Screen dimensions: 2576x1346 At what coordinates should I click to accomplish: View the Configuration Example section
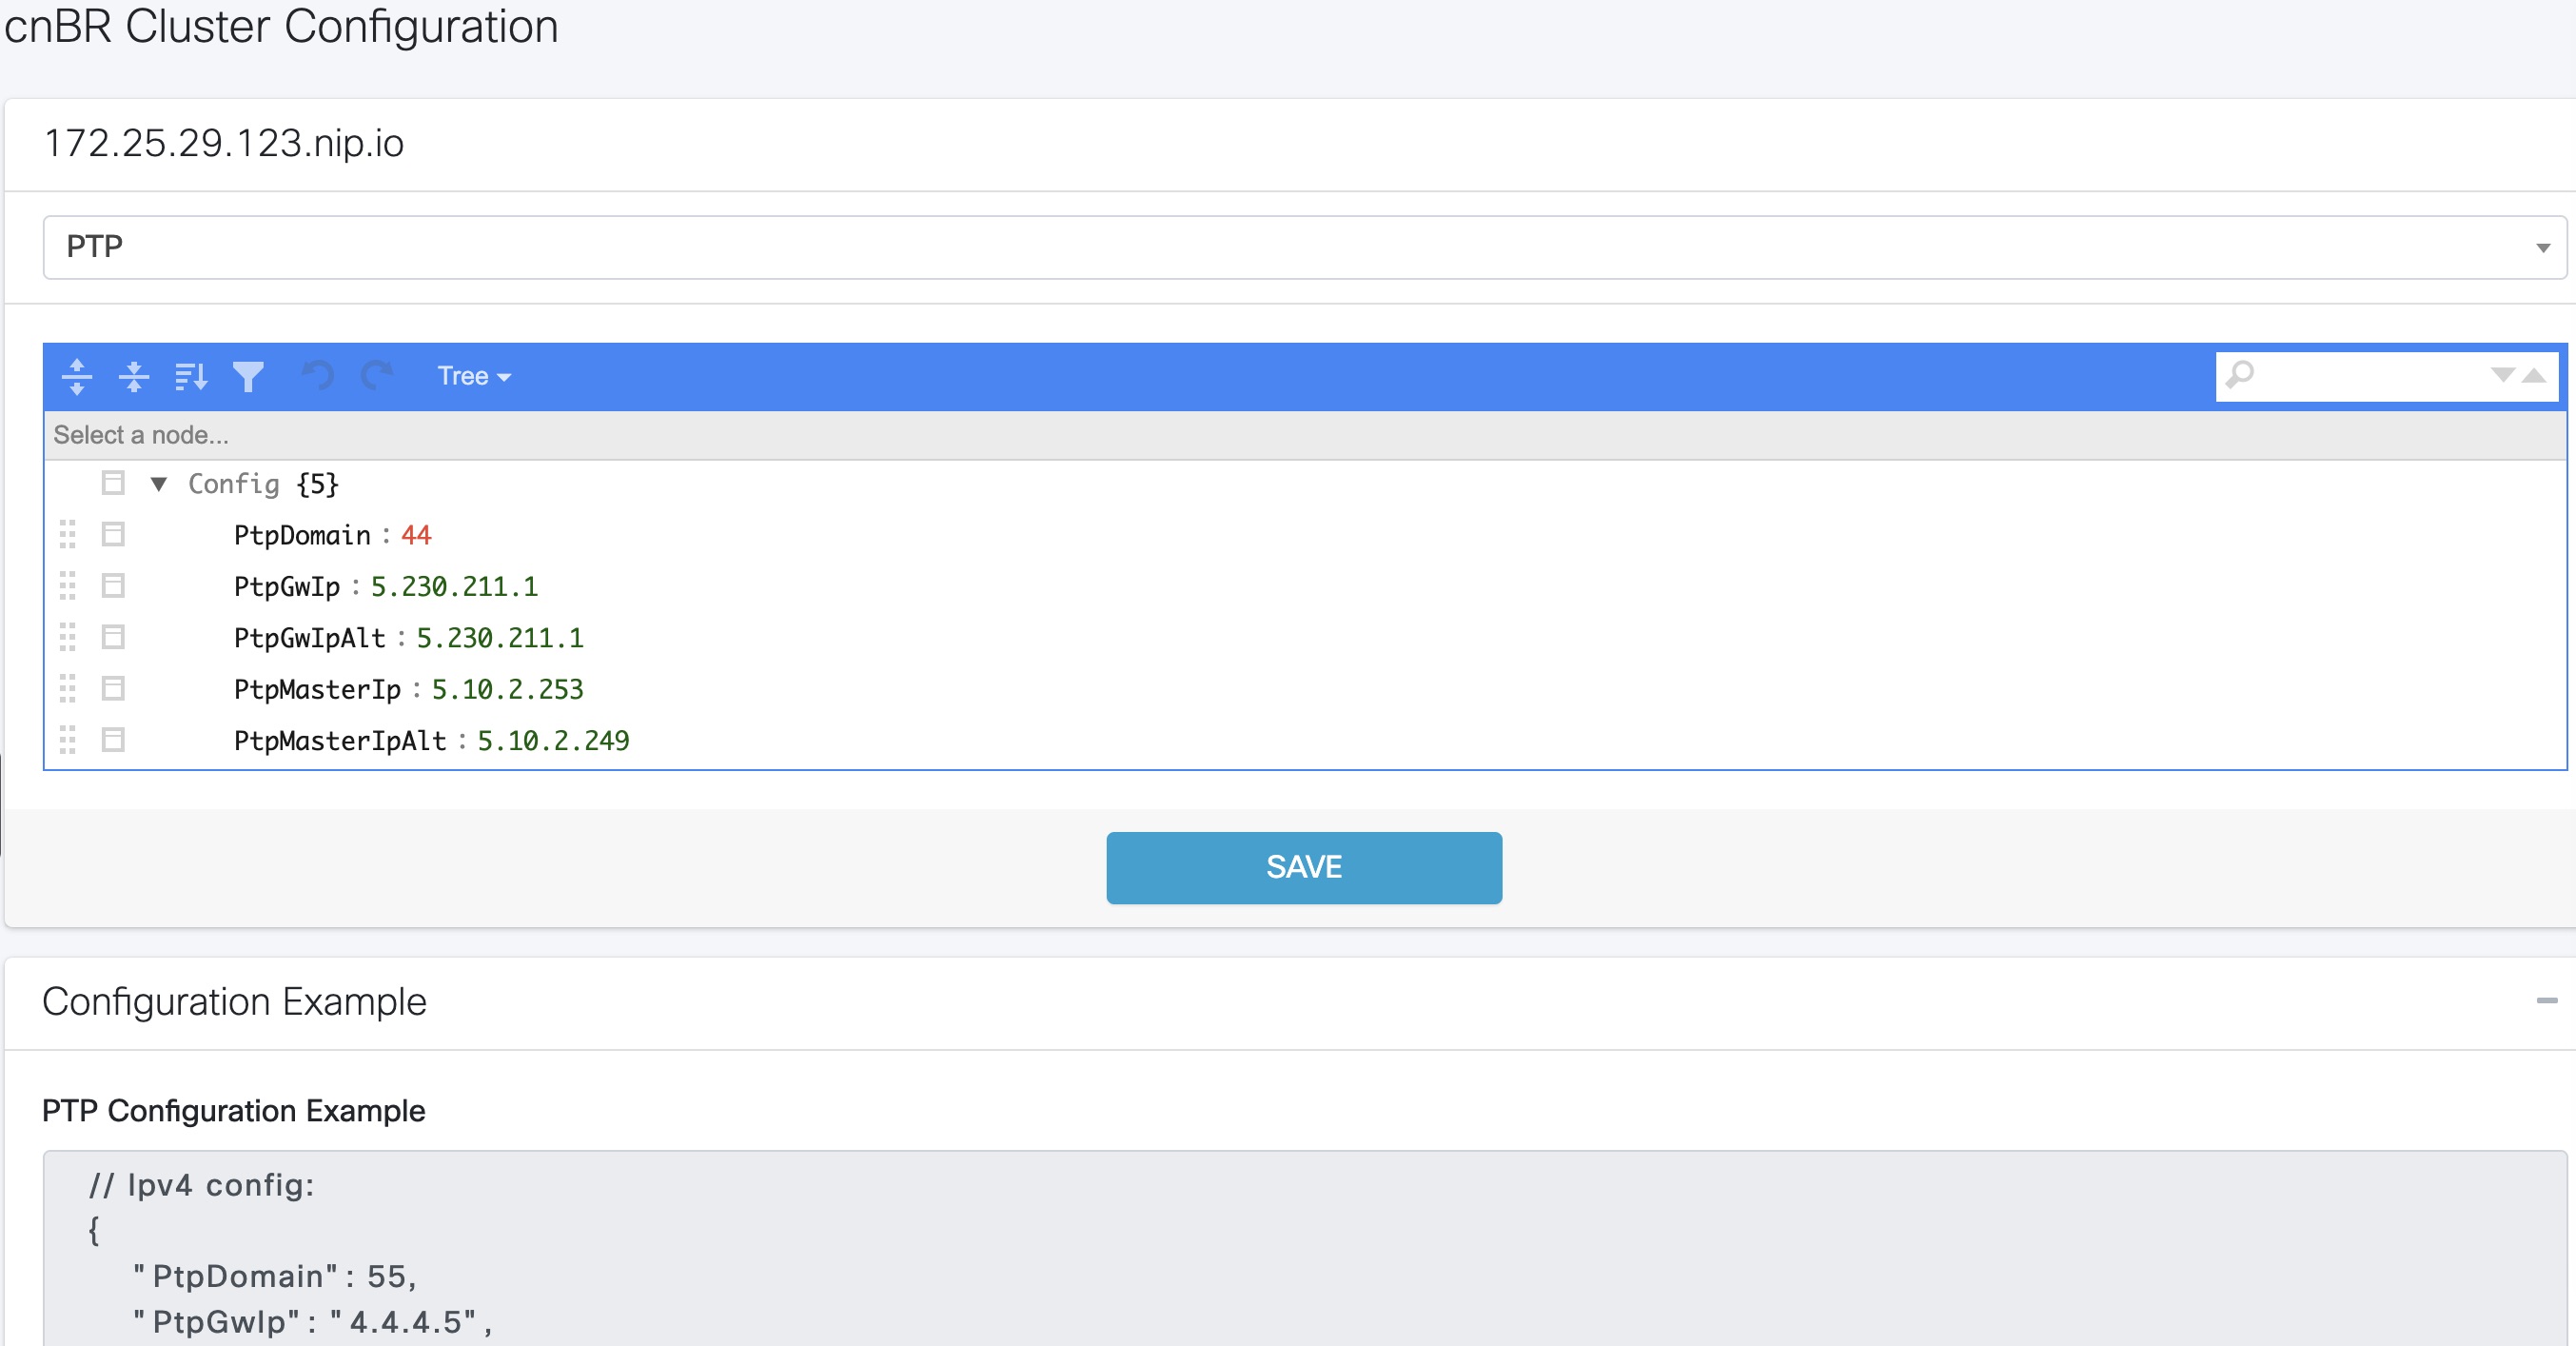[x=235, y=1001]
